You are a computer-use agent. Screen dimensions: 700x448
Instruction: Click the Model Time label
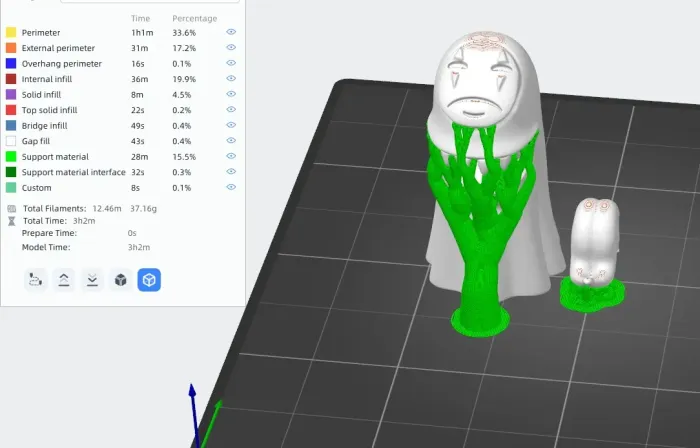click(x=46, y=247)
